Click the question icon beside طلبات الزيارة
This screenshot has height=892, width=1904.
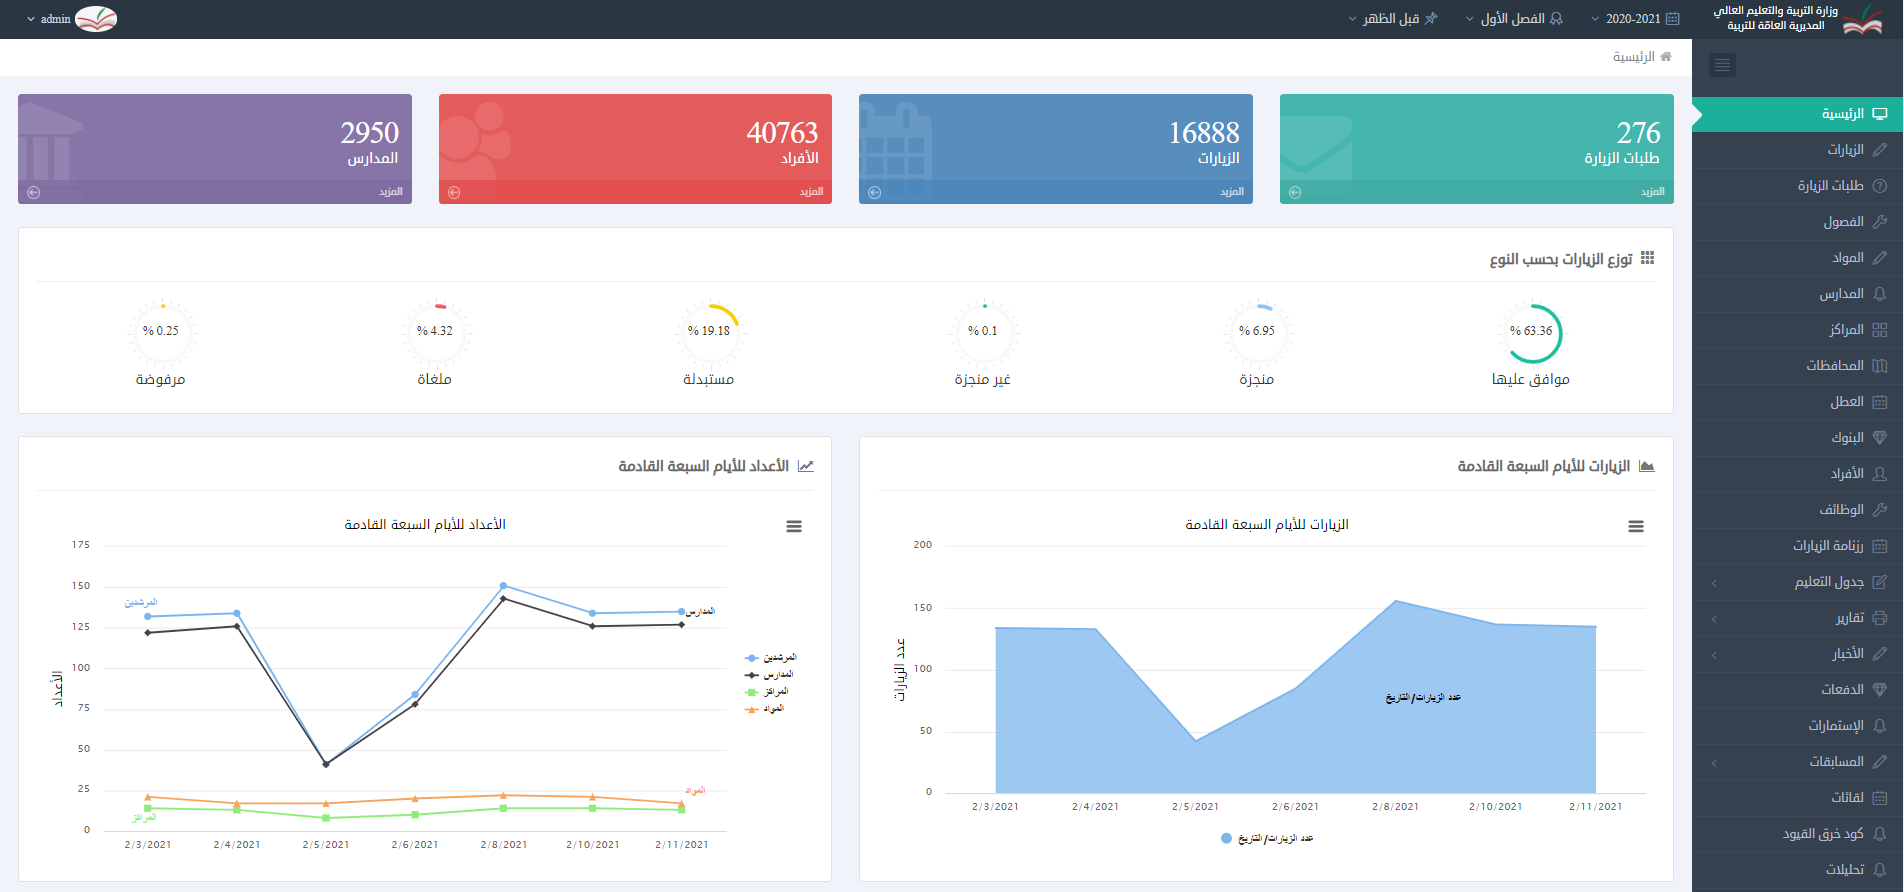(x=1880, y=186)
